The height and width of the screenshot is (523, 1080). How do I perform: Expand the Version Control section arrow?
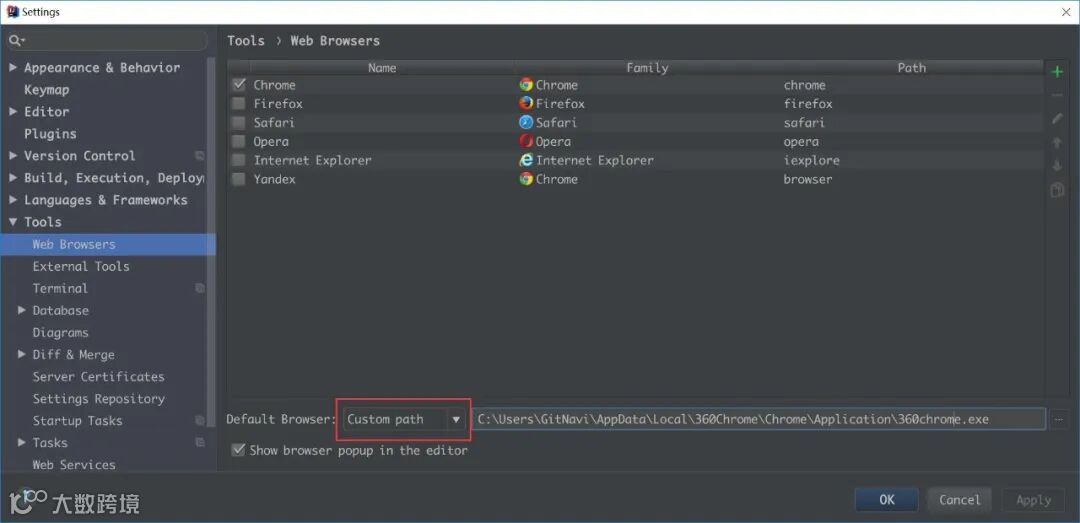(x=13, y=156)
